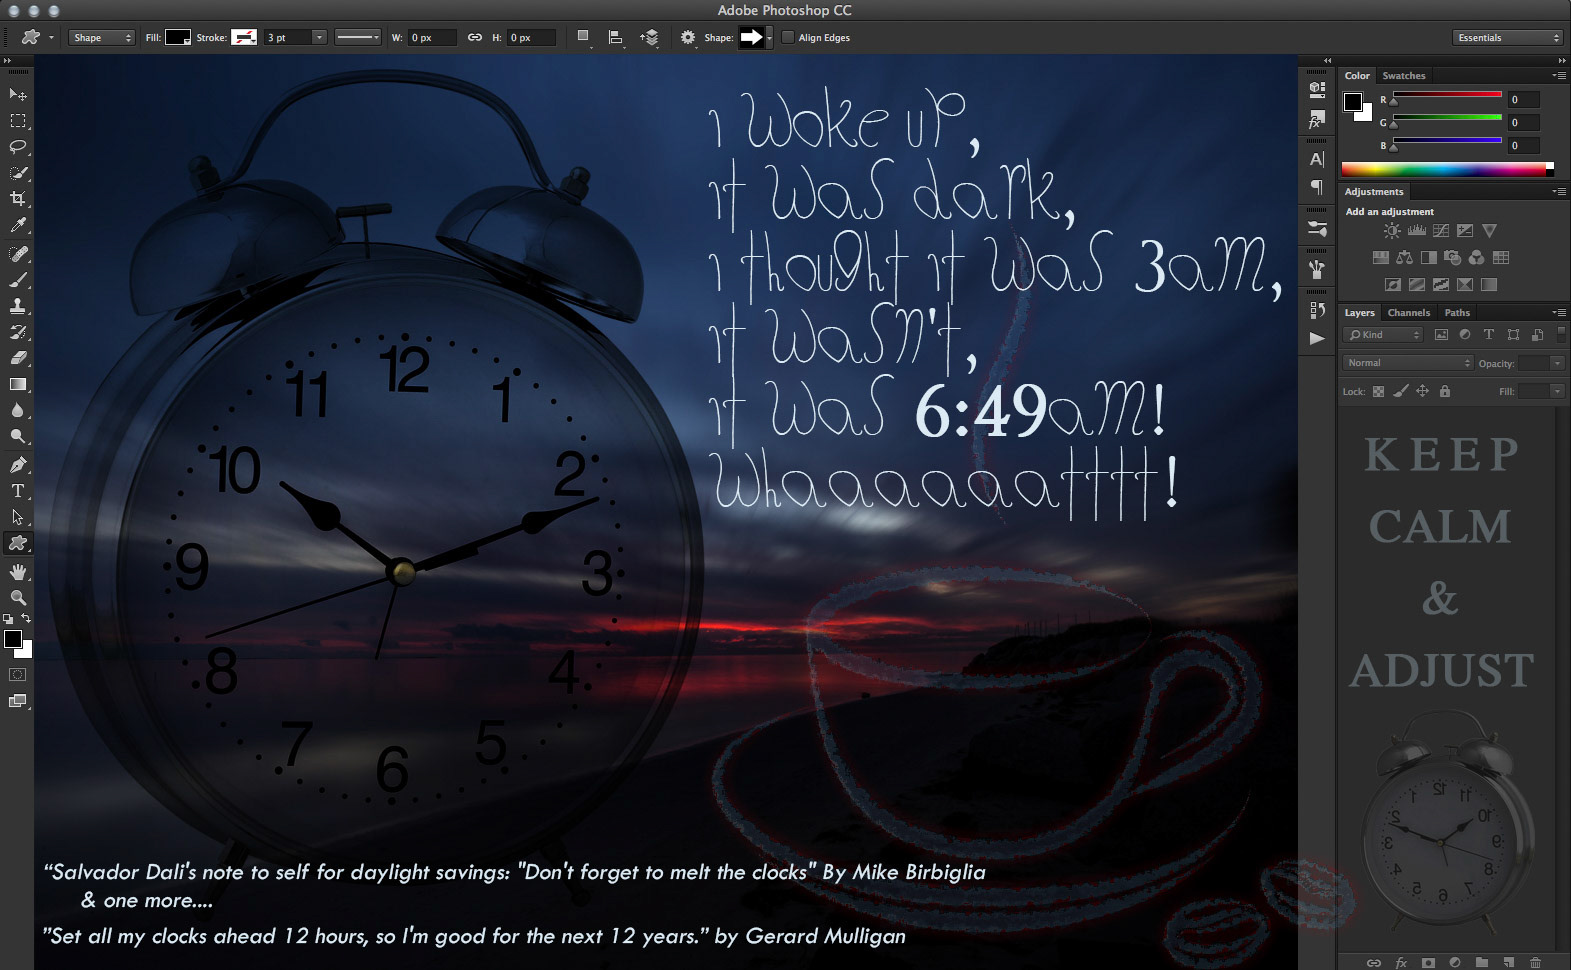1571x970 pixels.
Task: Select the Rectangular Marquee tool
Action: coord(18,121)
